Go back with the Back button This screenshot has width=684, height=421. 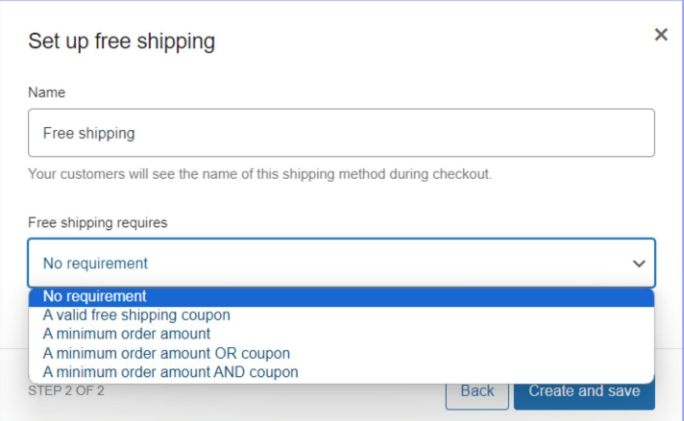pyautogui.click(x=477, y=391)
